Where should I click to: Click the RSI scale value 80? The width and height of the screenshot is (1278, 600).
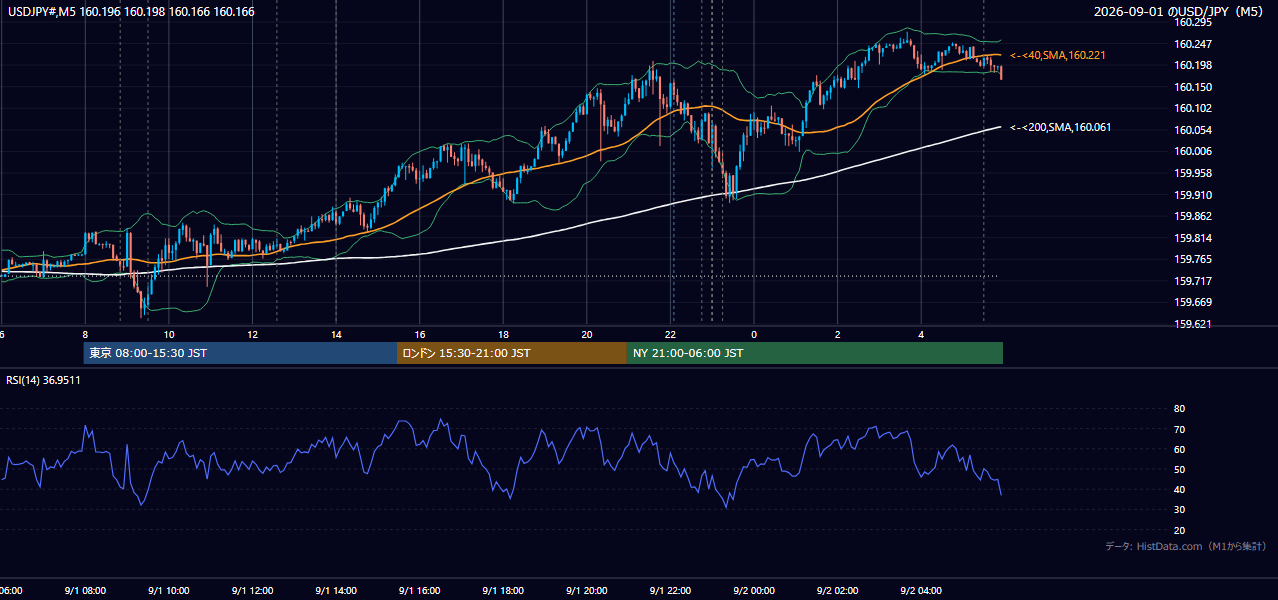click(1179, 409)
